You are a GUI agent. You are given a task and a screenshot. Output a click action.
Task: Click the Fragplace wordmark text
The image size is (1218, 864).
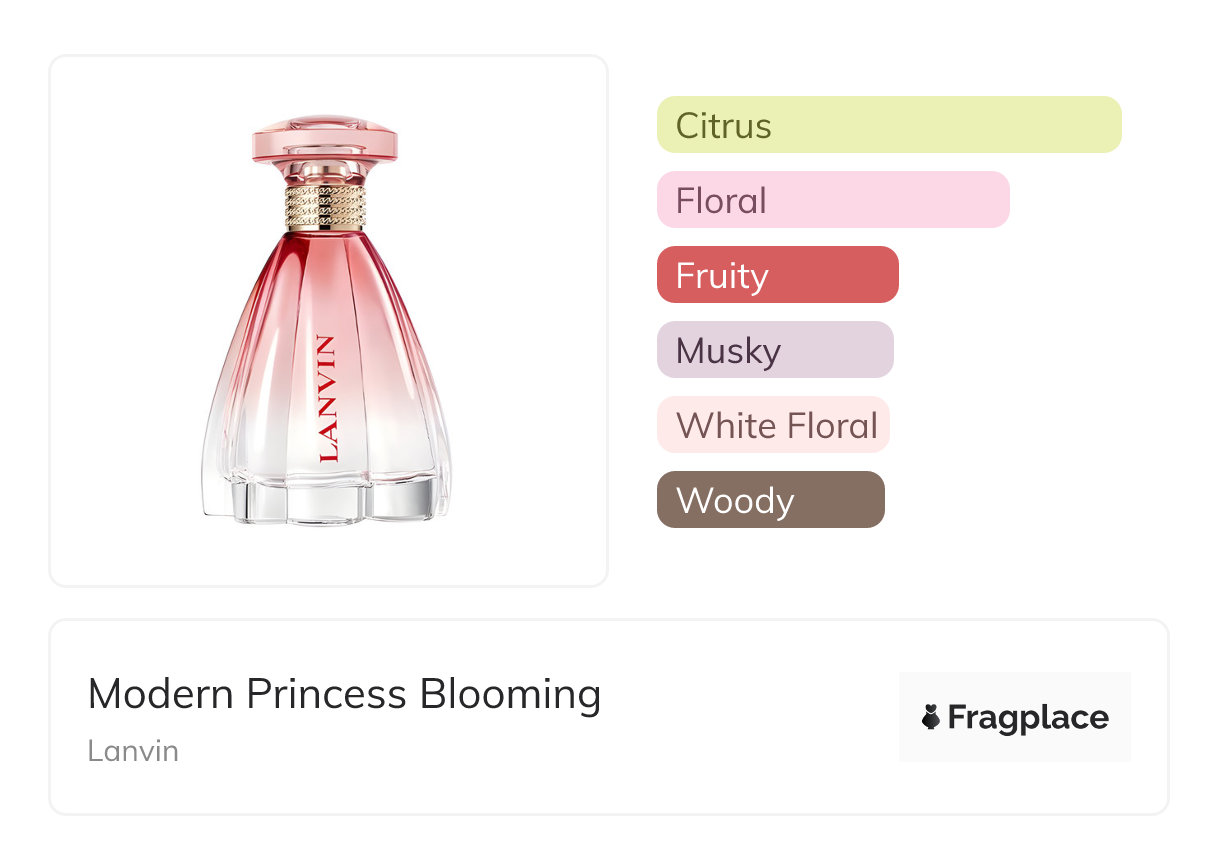(x=1028, y=717)
